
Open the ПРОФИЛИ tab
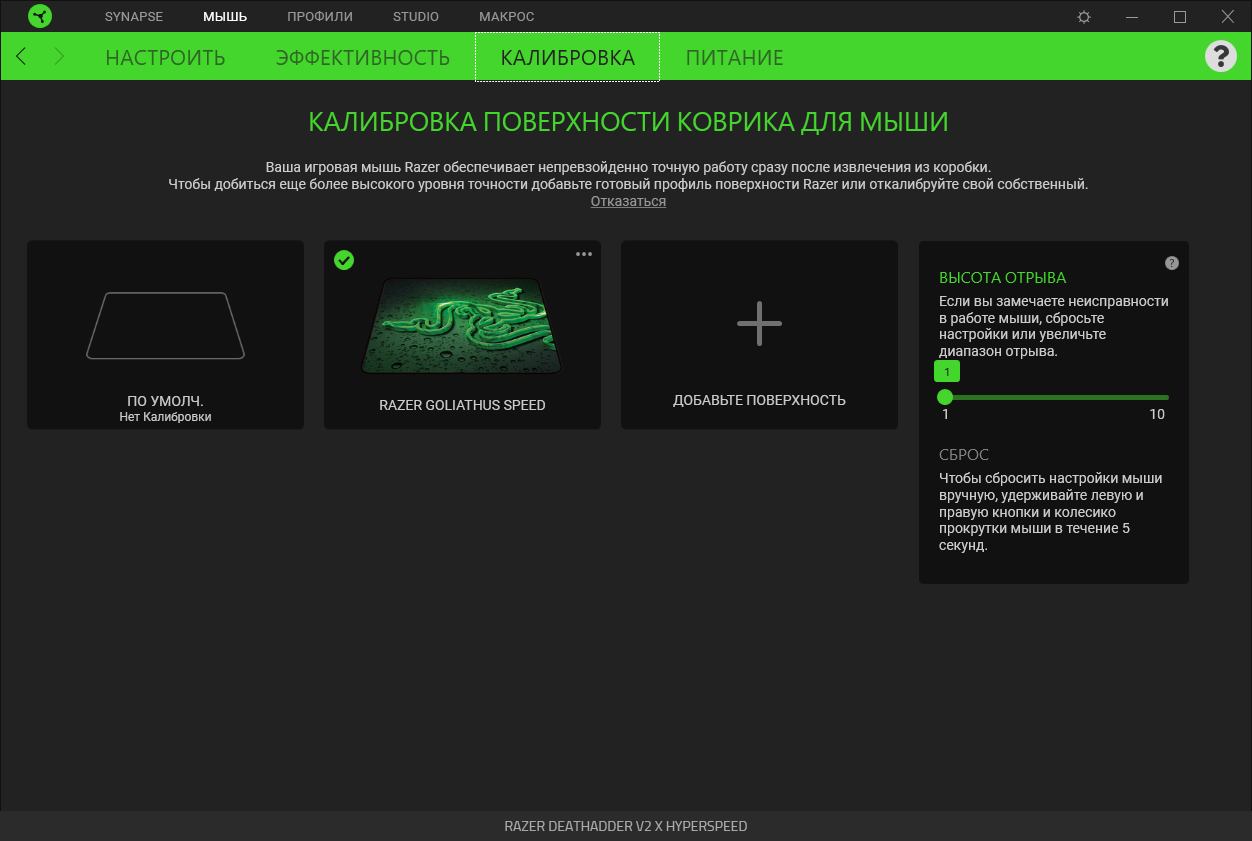(320, 17)
